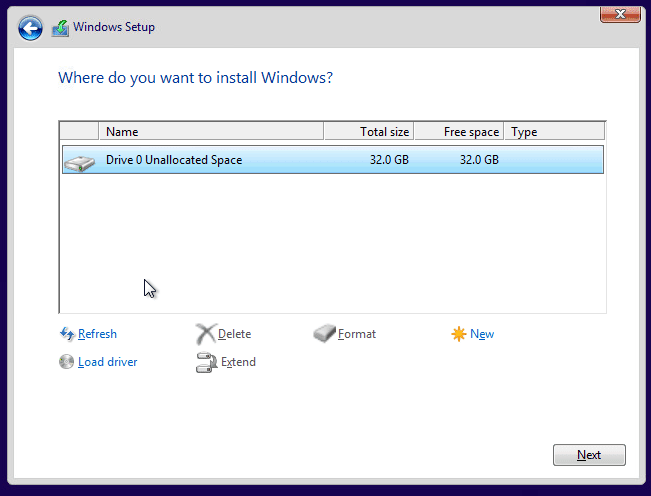Sort by the Free space column header
Image resolution: width=651 pixels, height=496 pixels.
click(459, 132)
